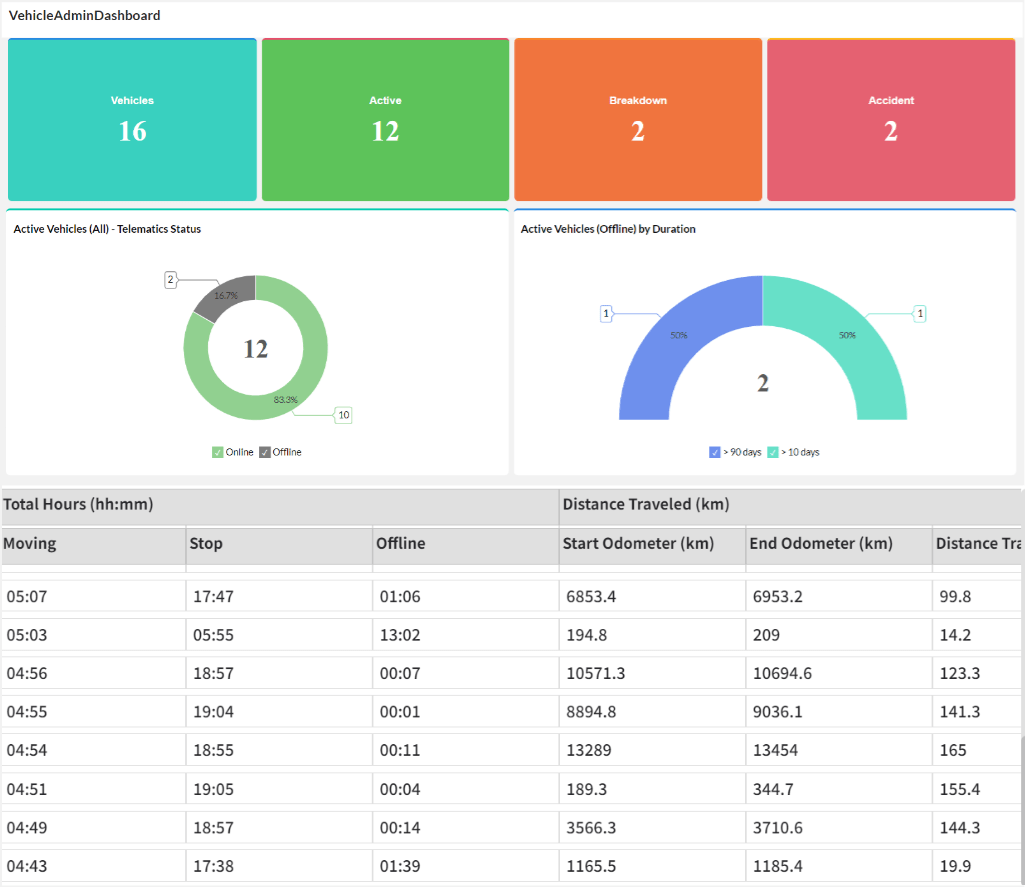Select Offline cell 00:01

[466, 712]
